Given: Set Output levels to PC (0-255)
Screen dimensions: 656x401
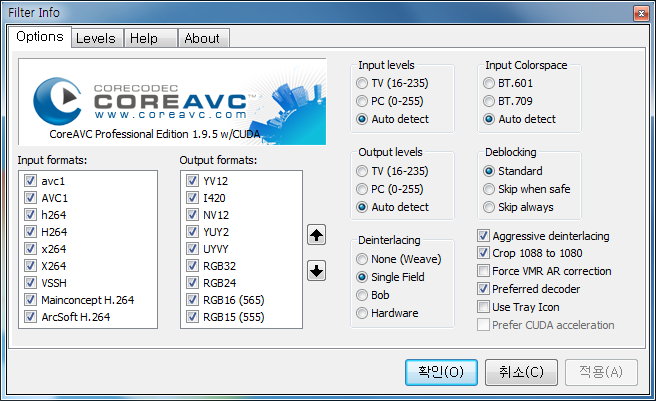Looking at the screenshot, I should pos(362,189).
